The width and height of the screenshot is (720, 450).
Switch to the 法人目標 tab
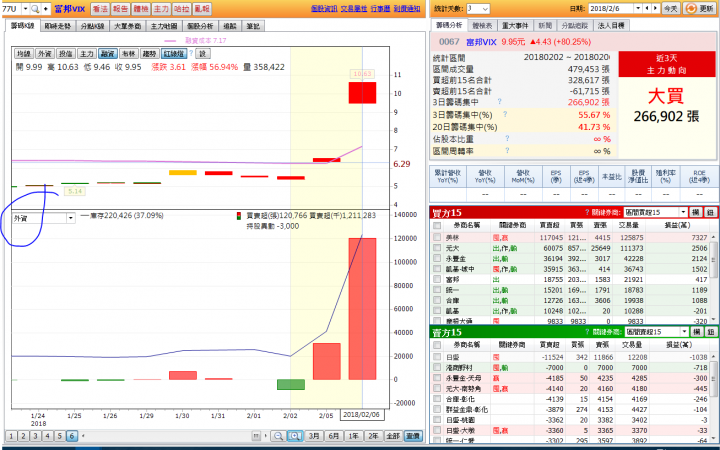(x=611, y=26)
